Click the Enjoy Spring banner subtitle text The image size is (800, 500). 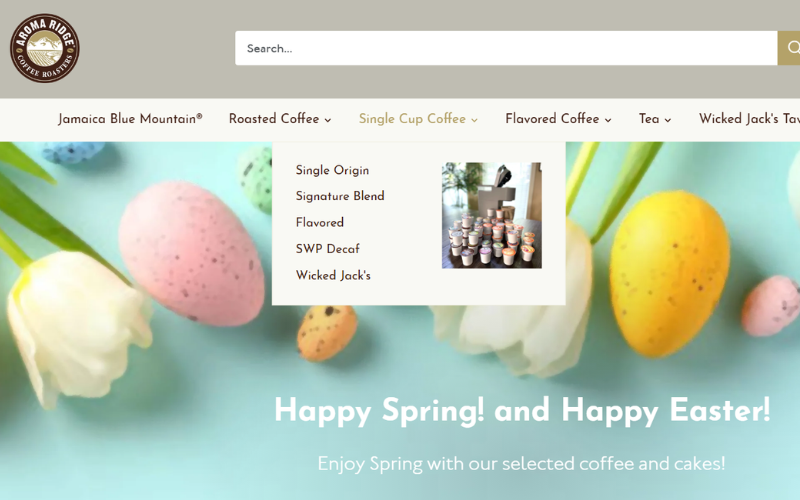click(521, 464)
